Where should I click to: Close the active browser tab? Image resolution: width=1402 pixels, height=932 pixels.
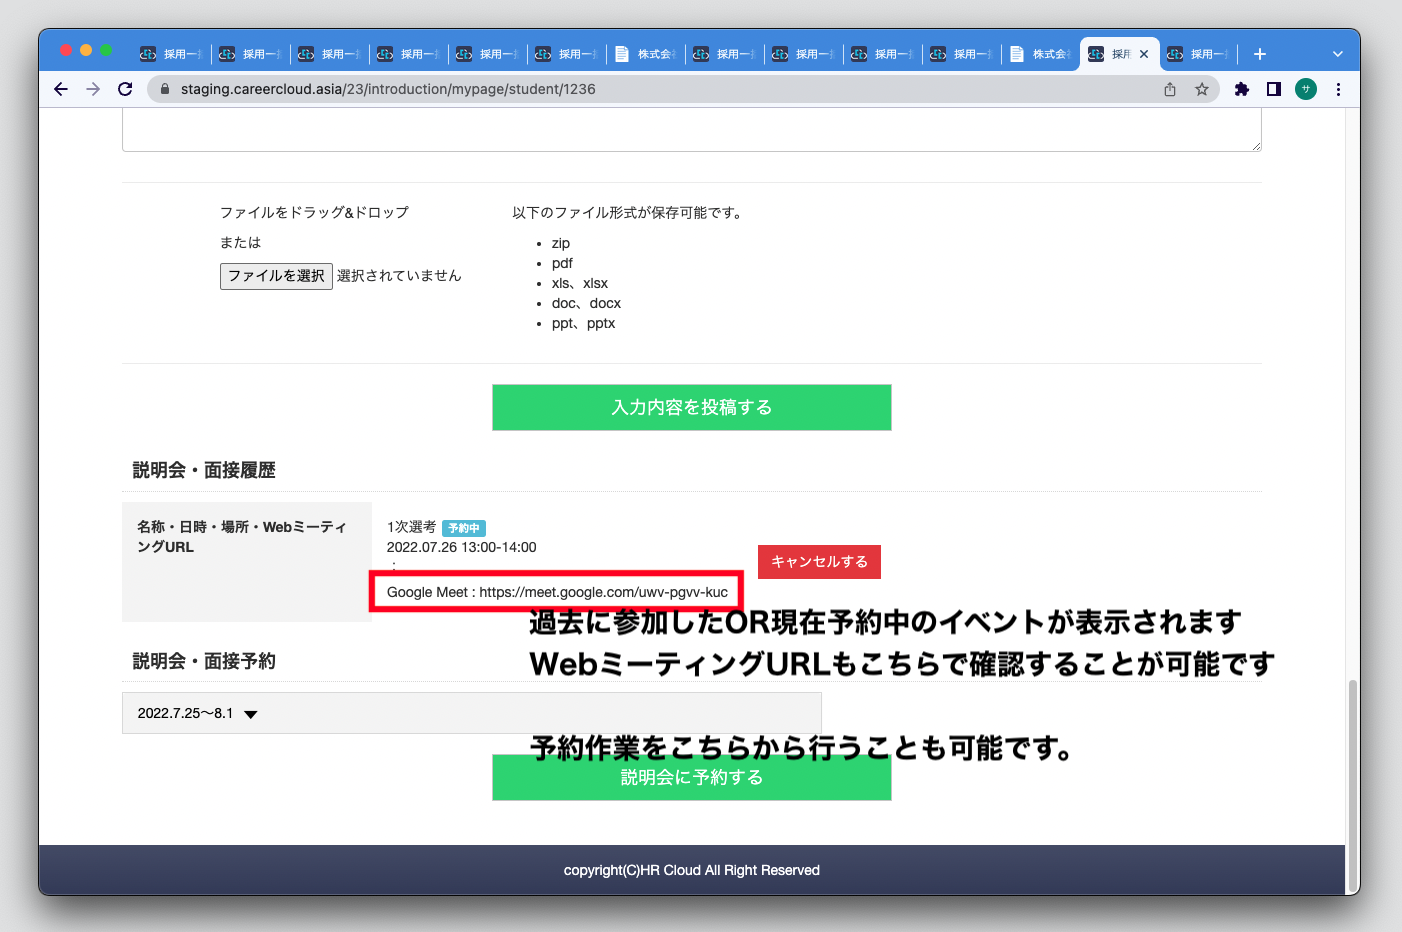point(1144,54)
